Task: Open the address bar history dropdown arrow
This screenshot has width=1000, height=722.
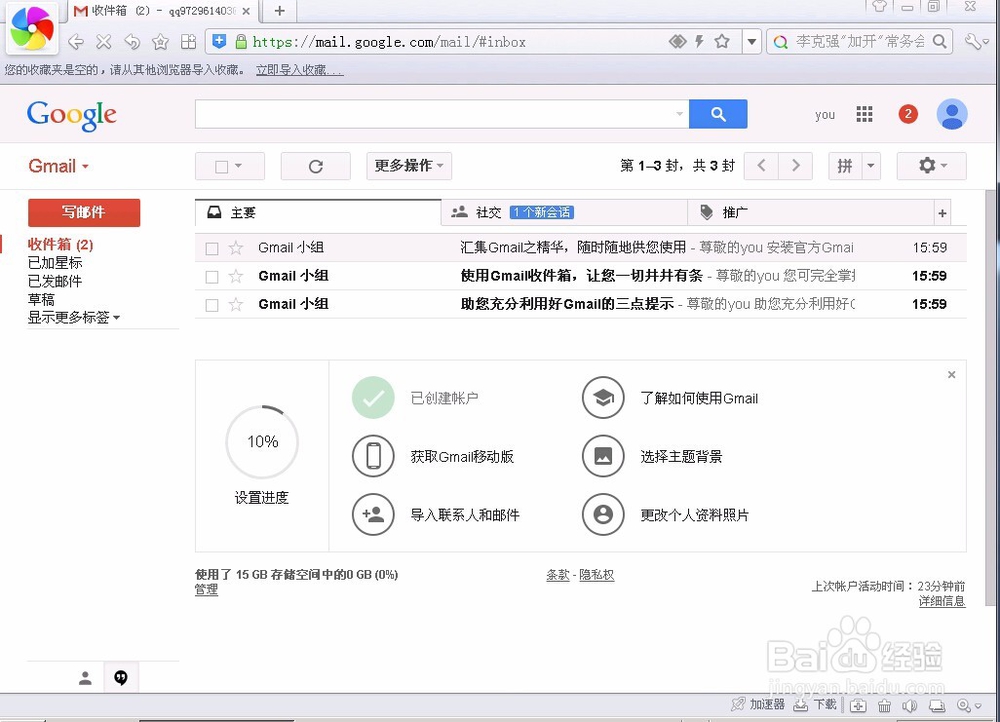Action: (x=752, y=42)
